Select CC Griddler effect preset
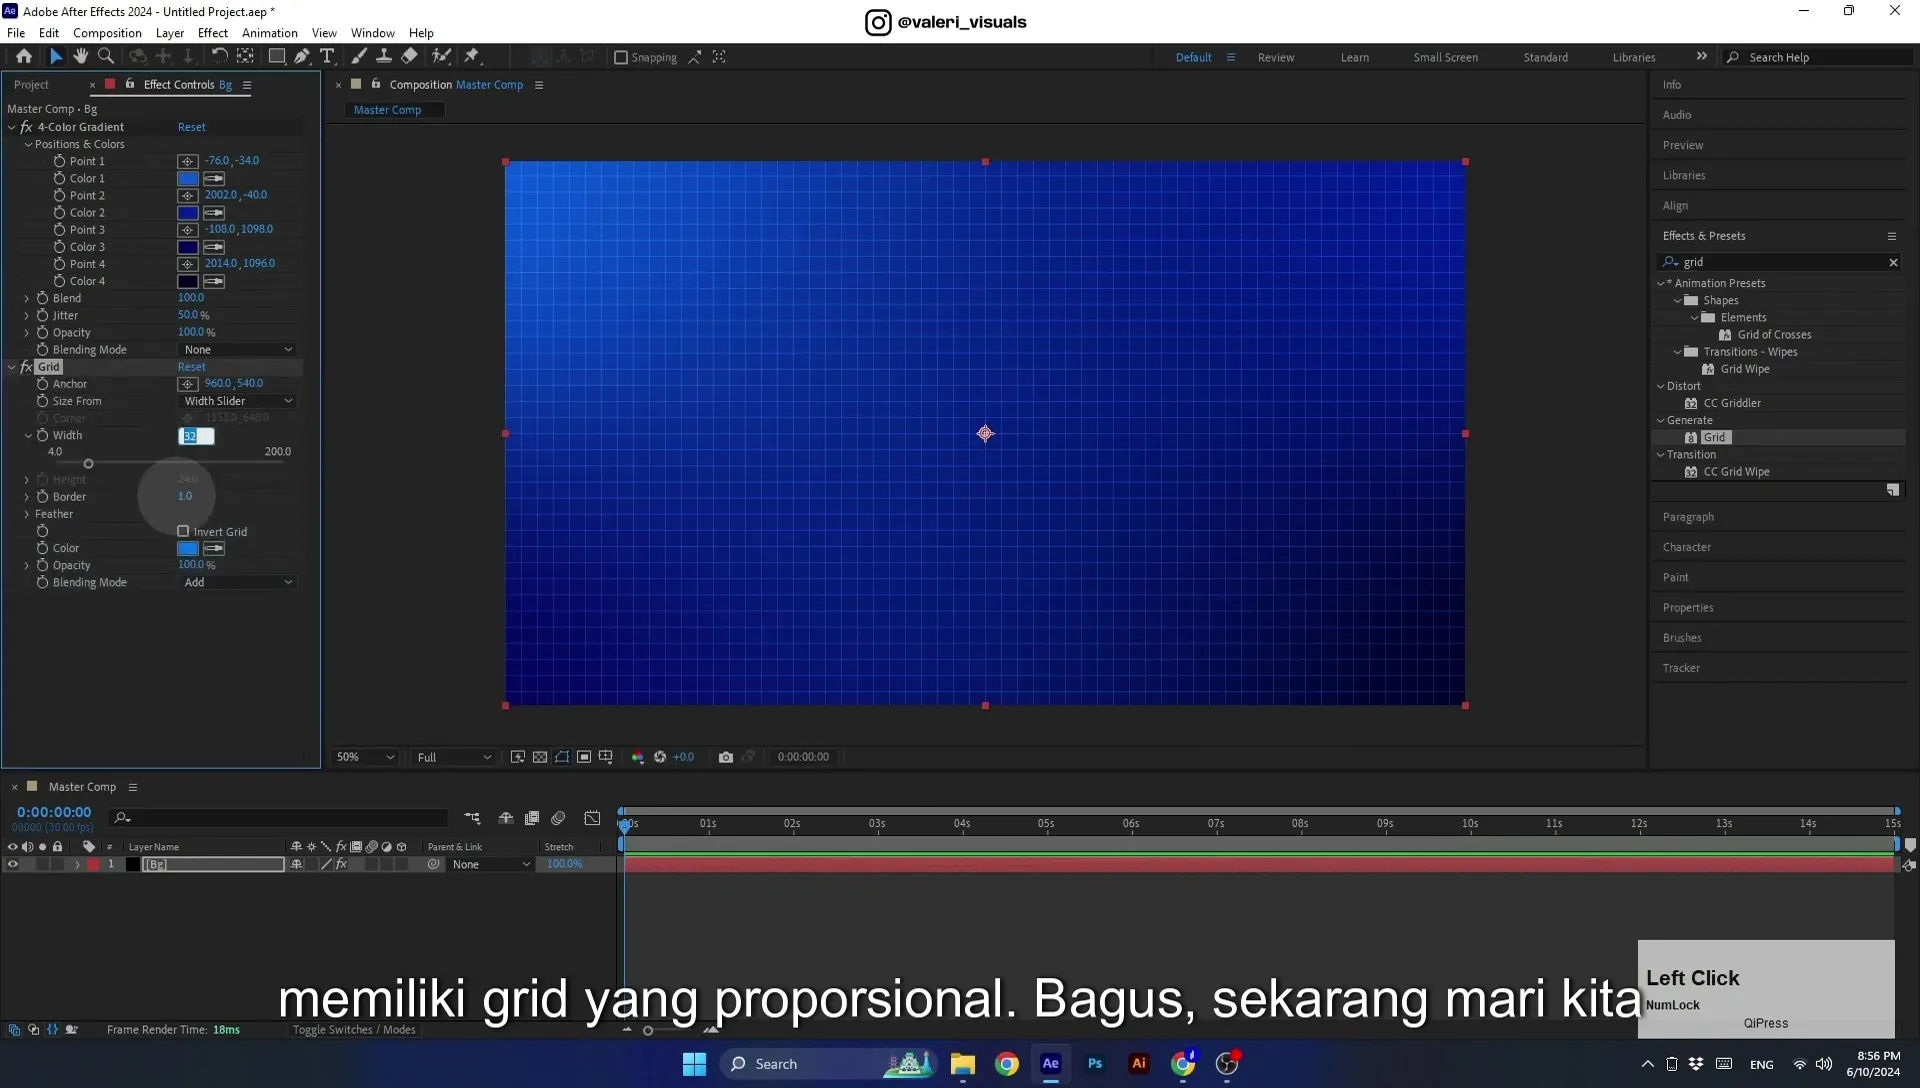Image resolution: width=1920 pixels, height=1088 pixels. (1732, 403)
